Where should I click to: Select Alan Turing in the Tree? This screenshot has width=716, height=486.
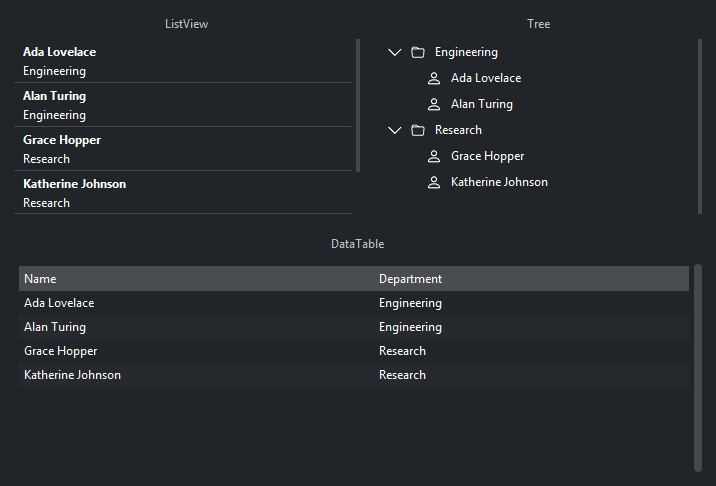click(482, 104)
